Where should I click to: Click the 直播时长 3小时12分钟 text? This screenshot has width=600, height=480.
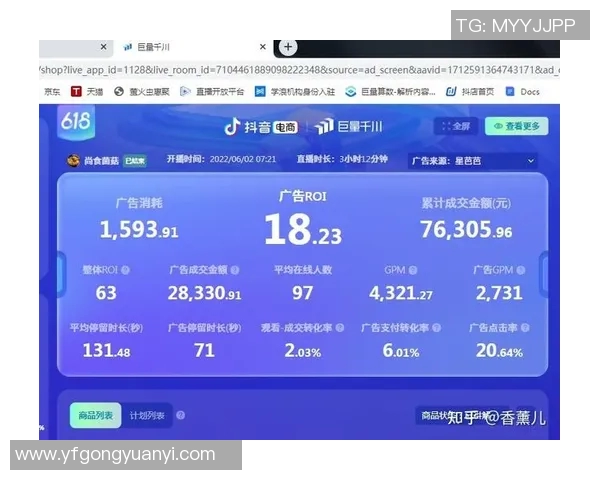click(x=342, y=159)
